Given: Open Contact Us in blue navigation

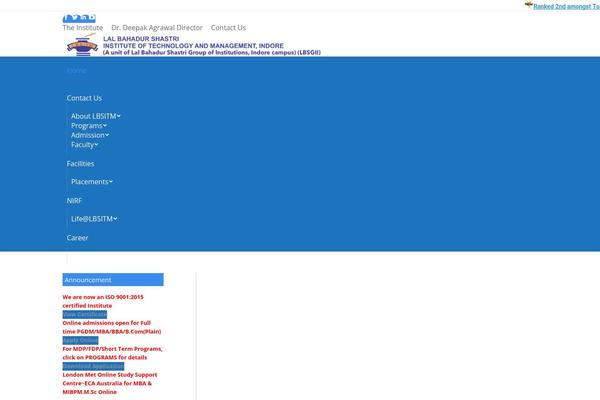Looking at the screenshot, I should point(84,98).
